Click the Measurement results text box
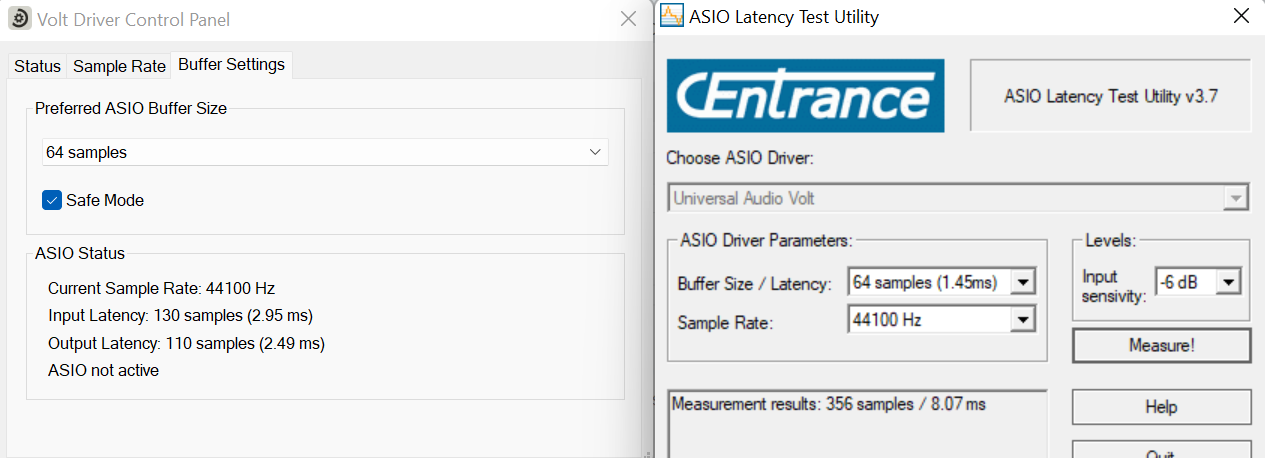The image size is (1265, 458). click(857, 424)
